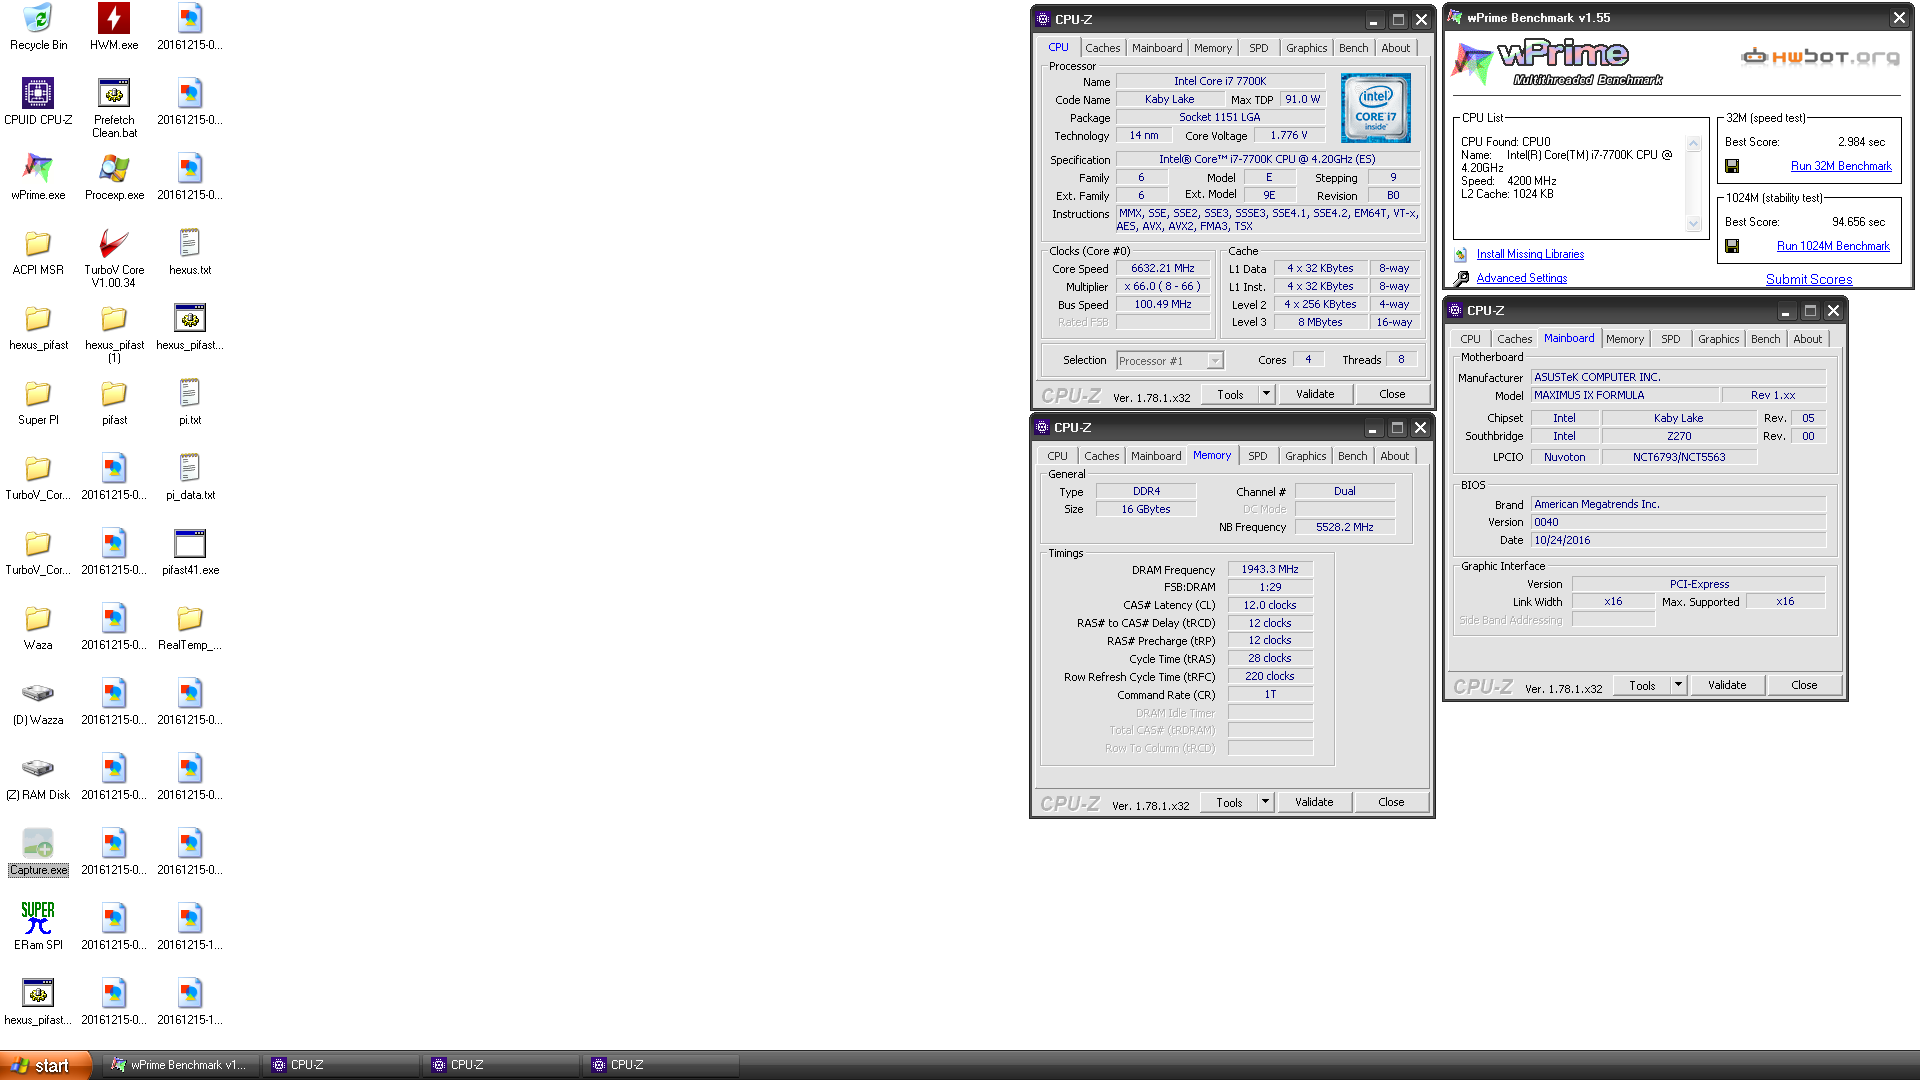Open the Install Missing Libraries link
The height and width of the screenshot is (1080, 1920).
pos(1530,254)
